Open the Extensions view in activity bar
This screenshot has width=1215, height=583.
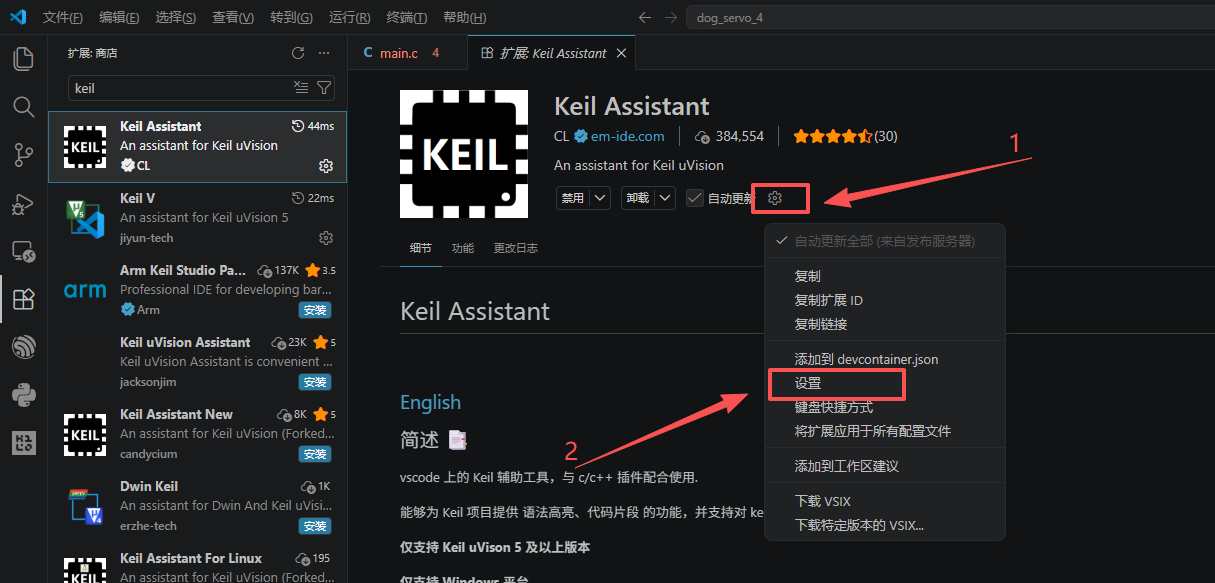point(23,299)
